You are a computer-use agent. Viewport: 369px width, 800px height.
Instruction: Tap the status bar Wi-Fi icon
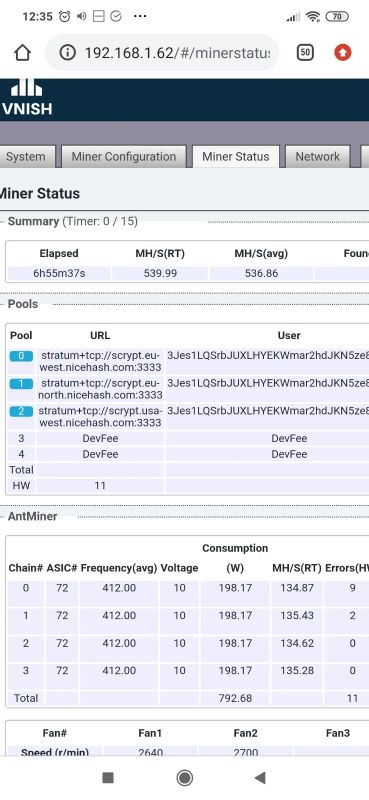click(313, 16)
